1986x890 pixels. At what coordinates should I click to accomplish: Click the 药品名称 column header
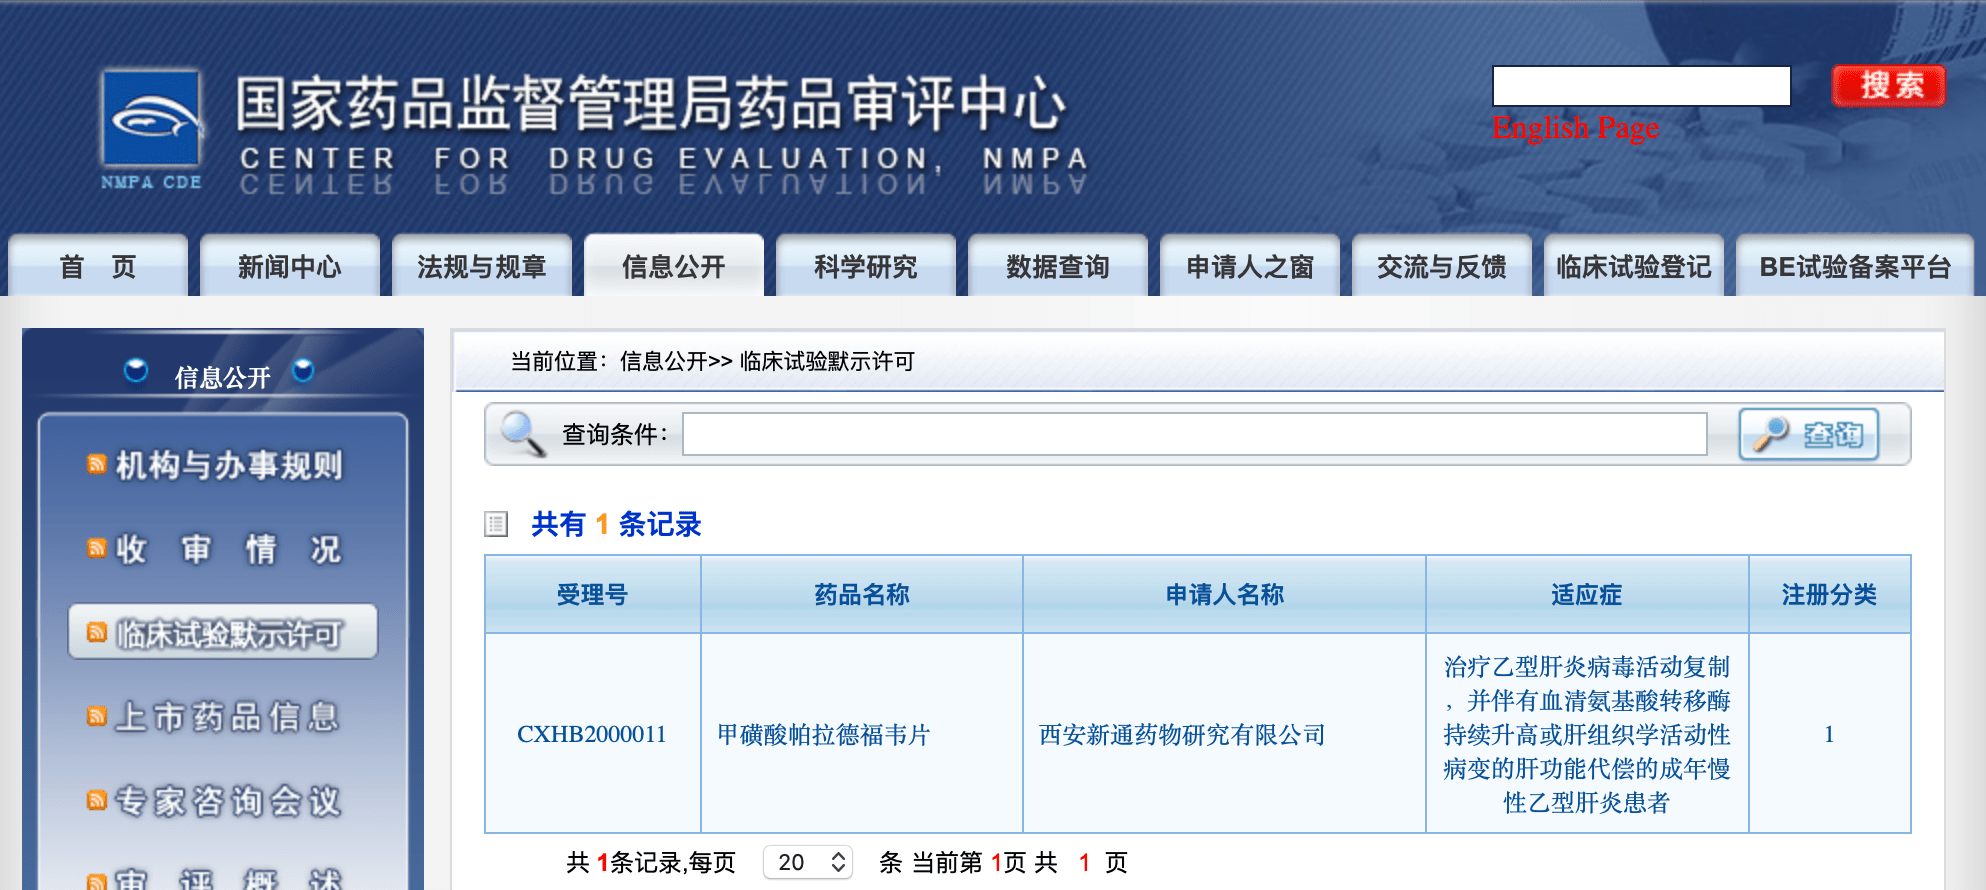coord(862,594)
